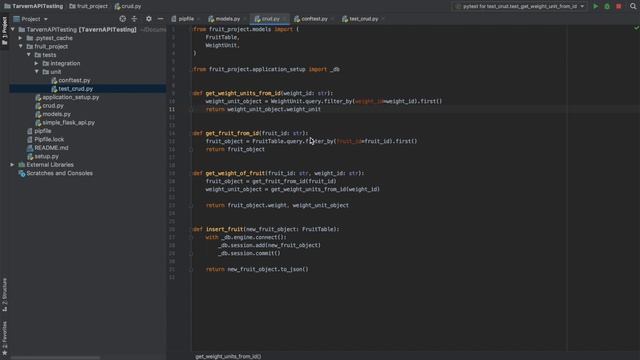640x360 pixels.
Task: Open setup.py in the project tree
Action: pyautogui.click(x=46, y=156)
